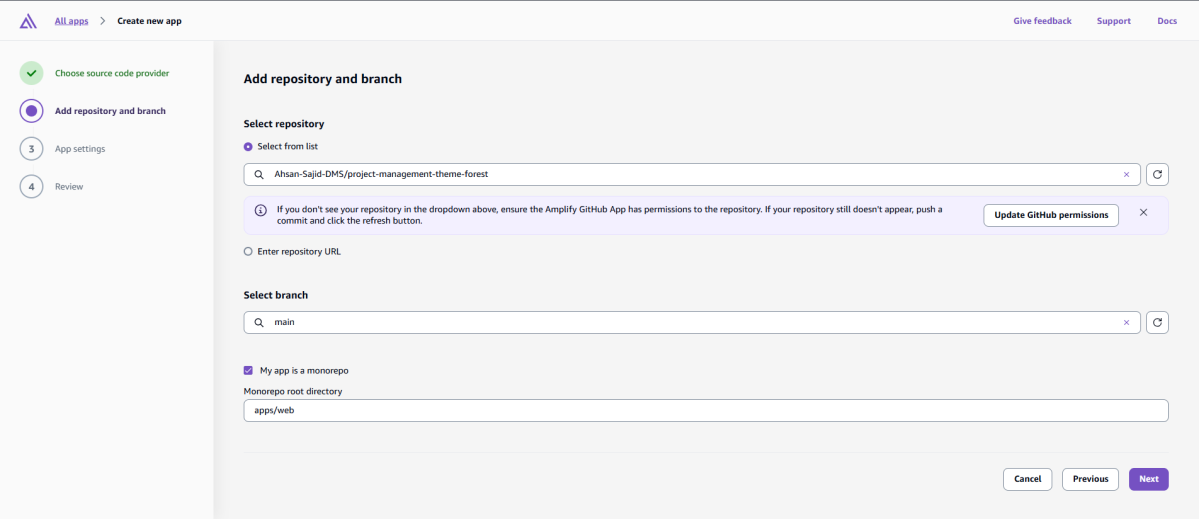1199x519 pixels.
Task: Click the step 3 number circle
Action: [31, 149]
